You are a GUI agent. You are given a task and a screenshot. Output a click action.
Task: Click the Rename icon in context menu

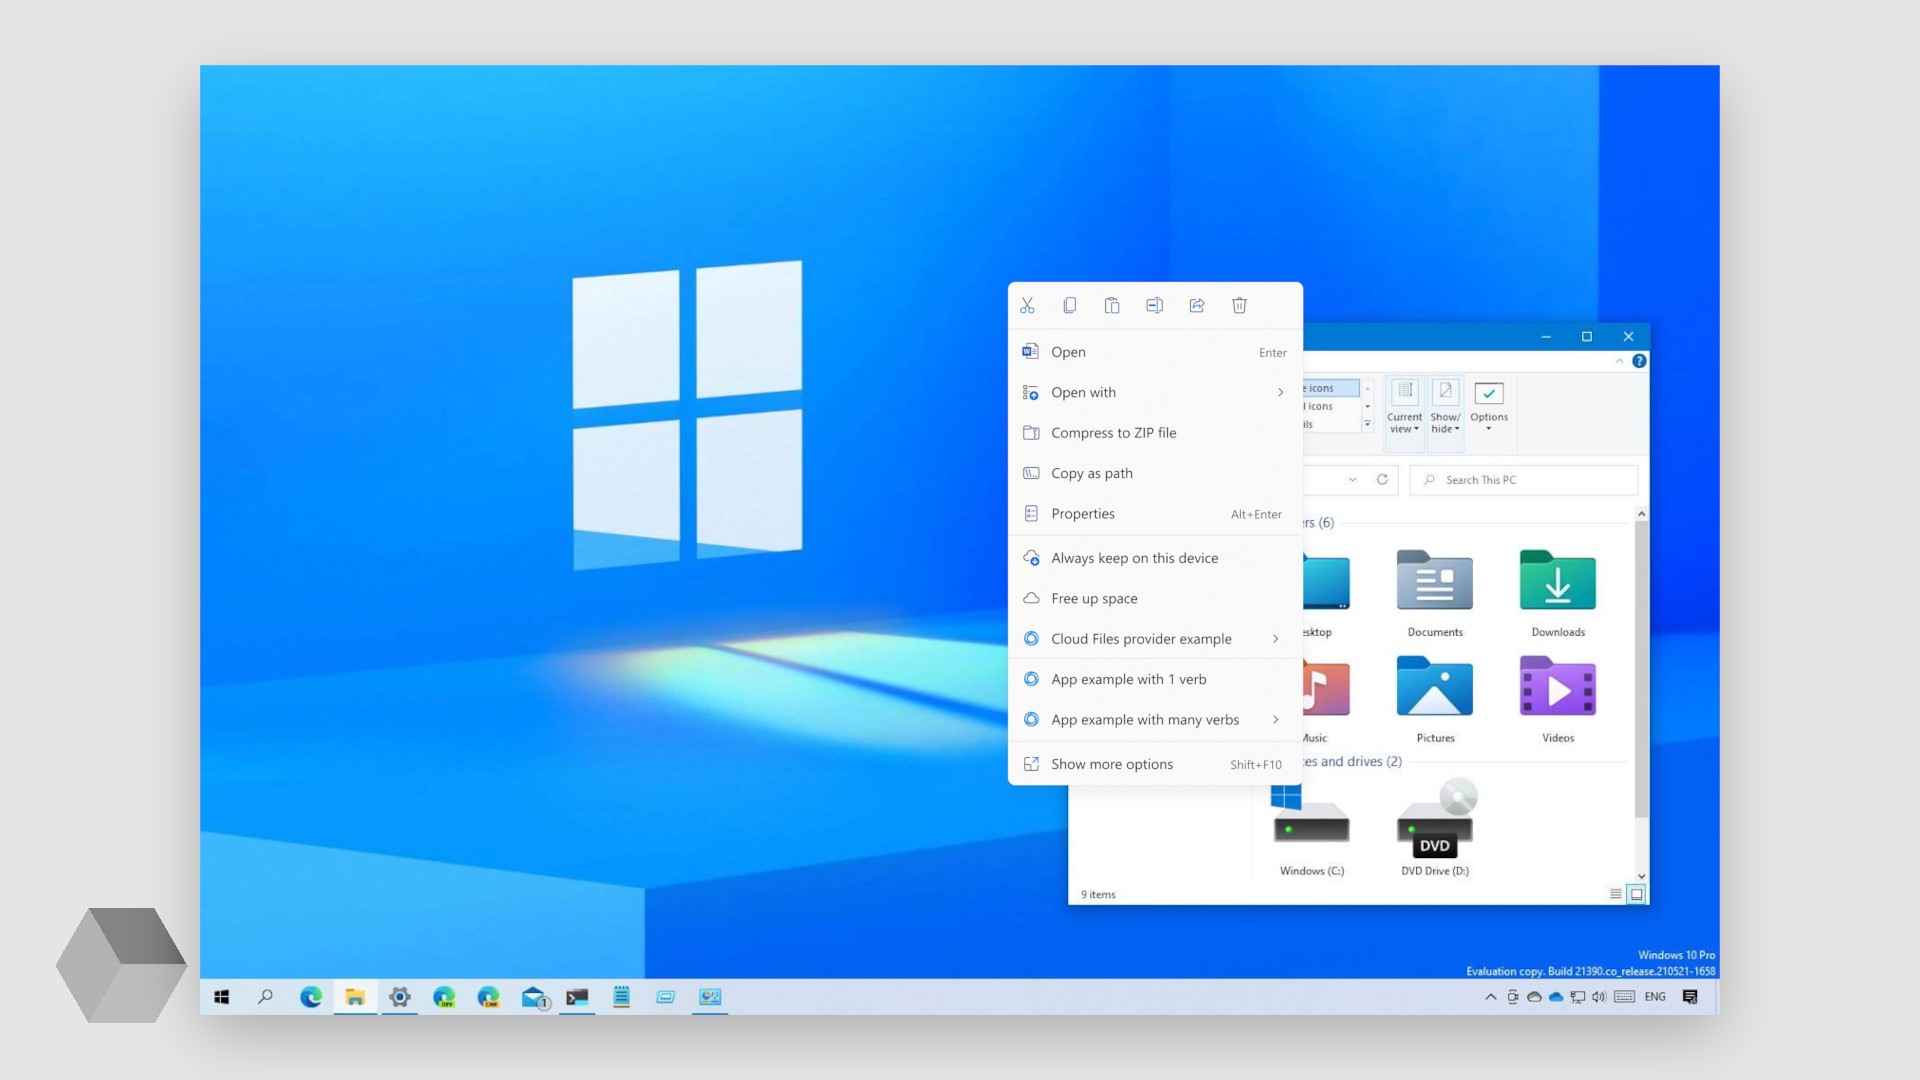tap(1154, 306)
